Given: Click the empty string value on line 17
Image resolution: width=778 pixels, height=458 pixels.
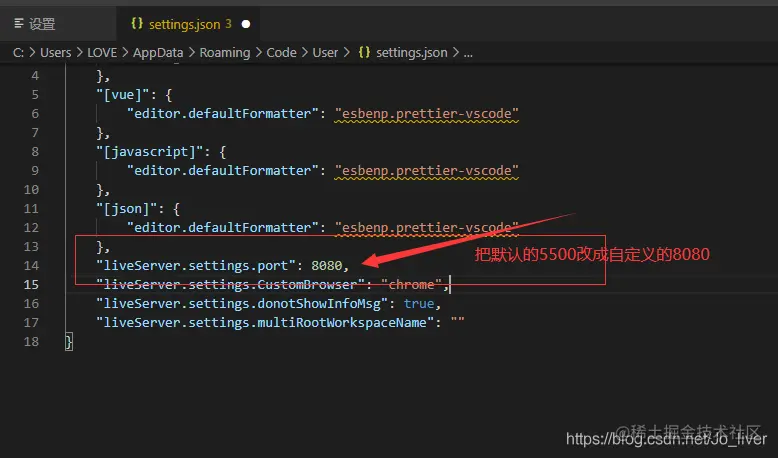Looking at the screenshot, I should tap(457, 322).
